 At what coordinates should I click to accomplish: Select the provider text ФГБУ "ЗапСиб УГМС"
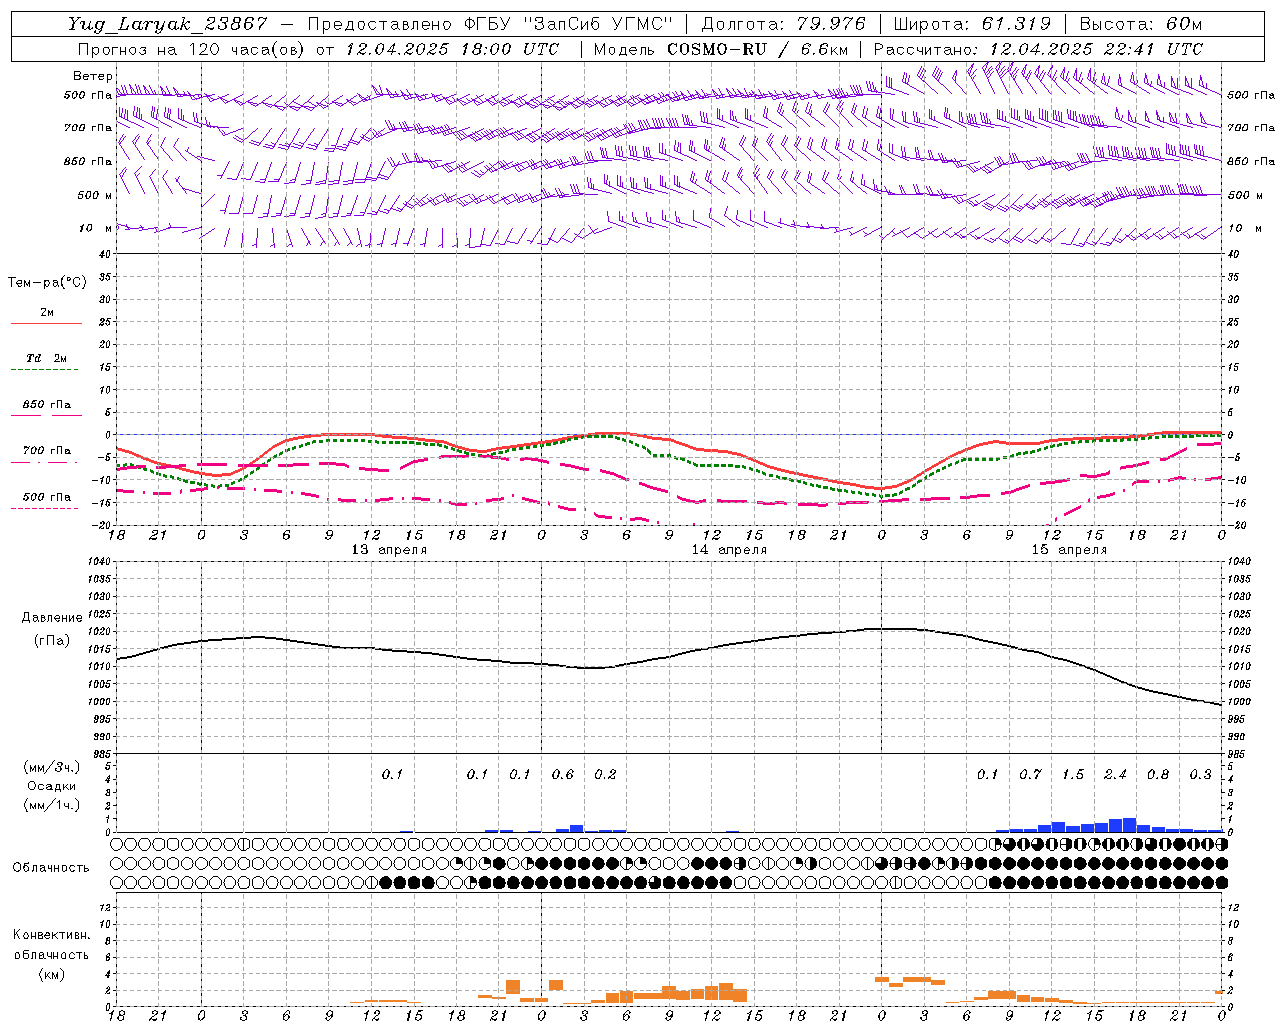(568, 24)
